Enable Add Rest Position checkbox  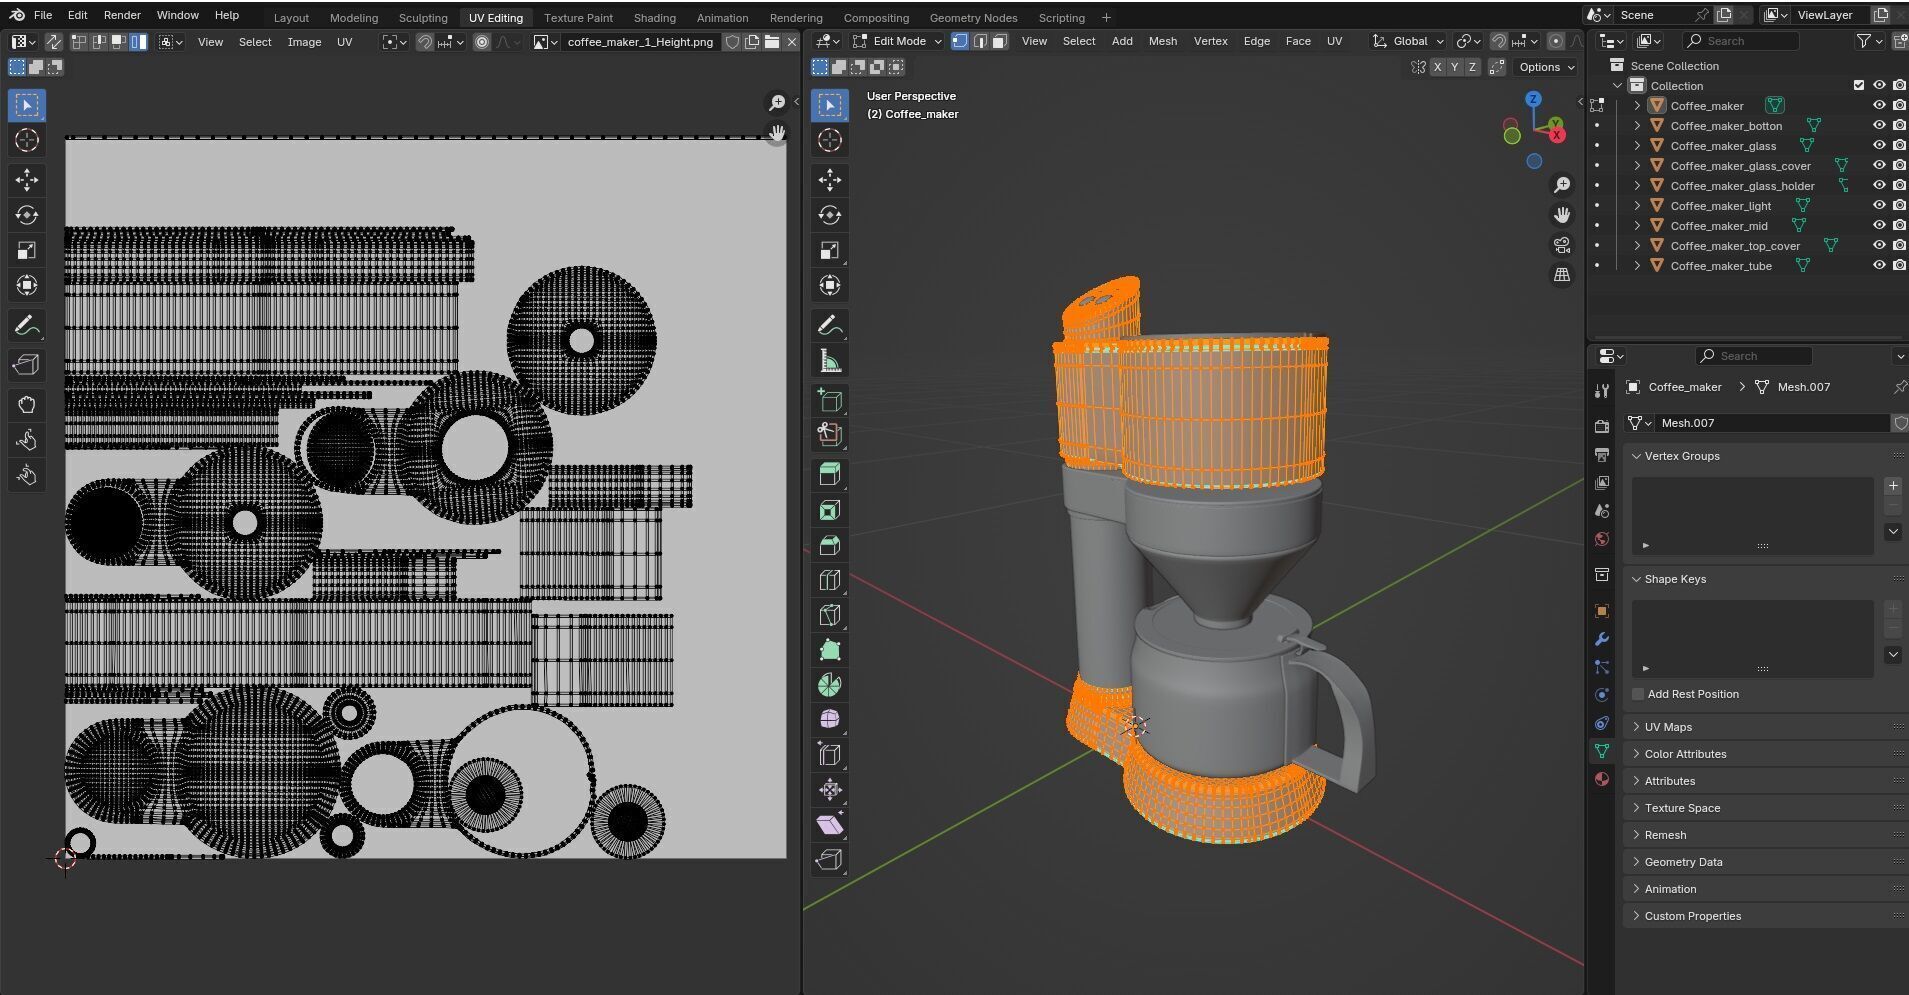(1638, 694)
